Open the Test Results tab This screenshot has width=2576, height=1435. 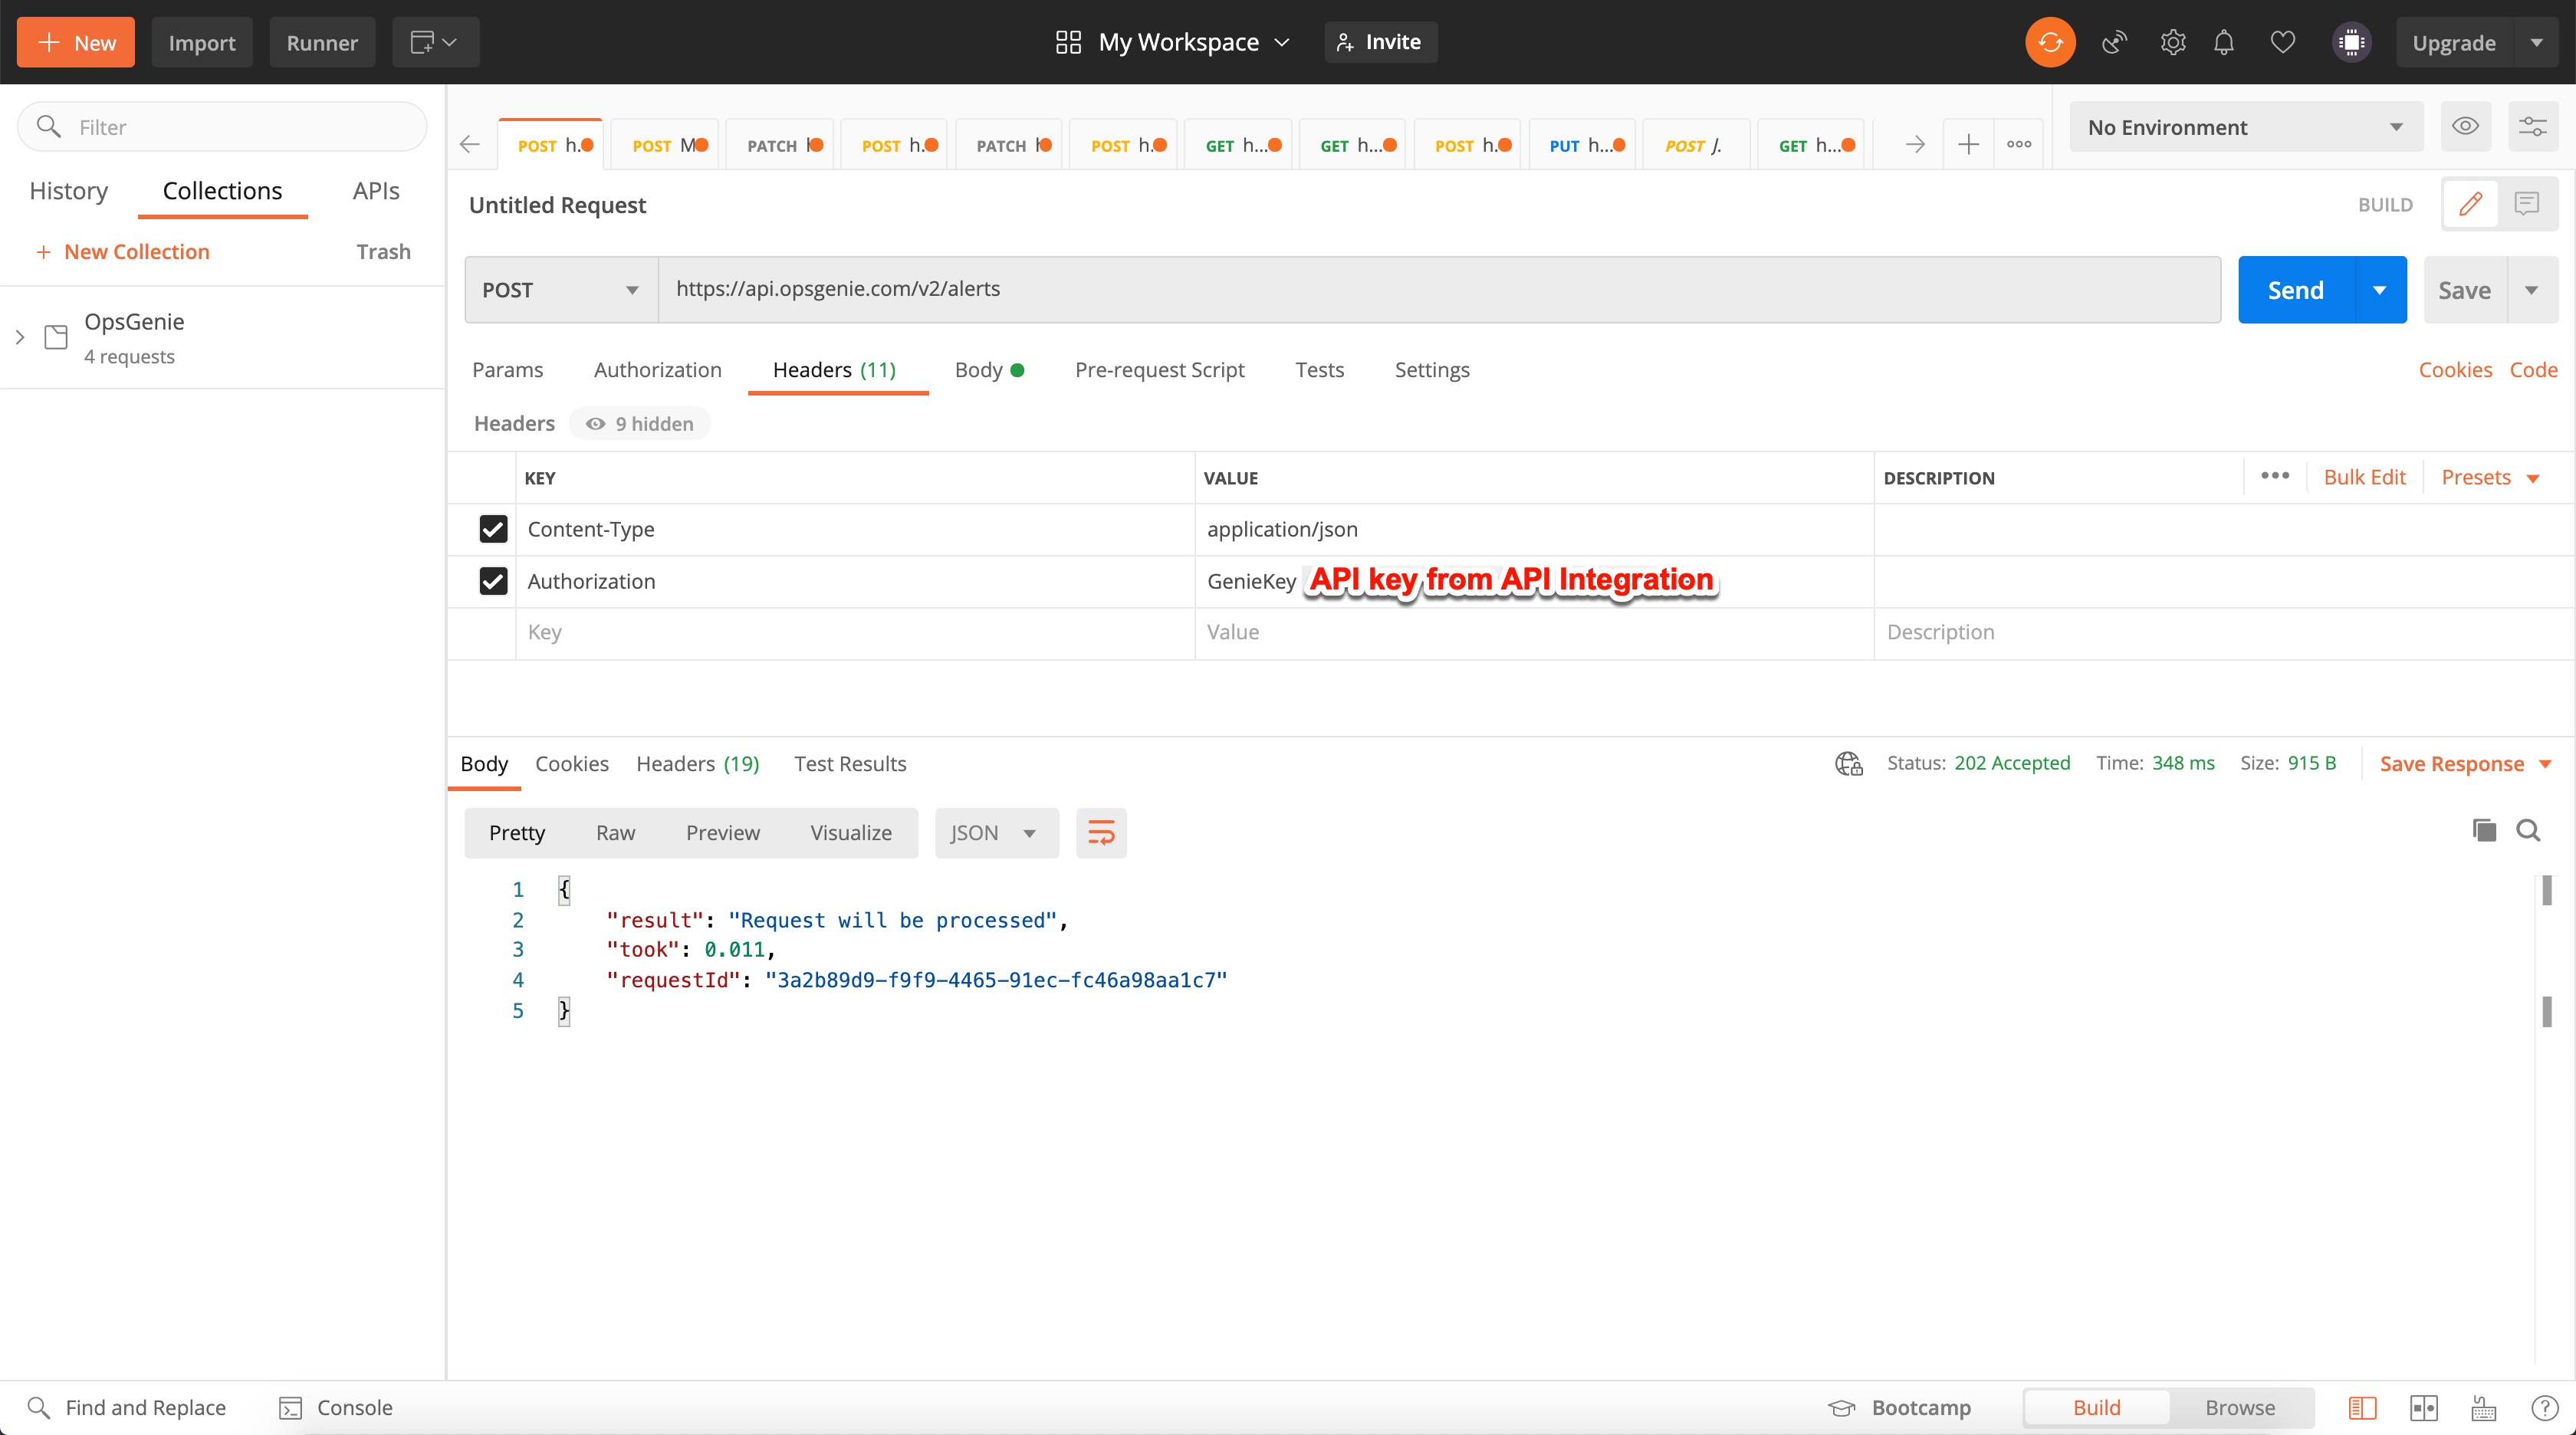(849, 763)
